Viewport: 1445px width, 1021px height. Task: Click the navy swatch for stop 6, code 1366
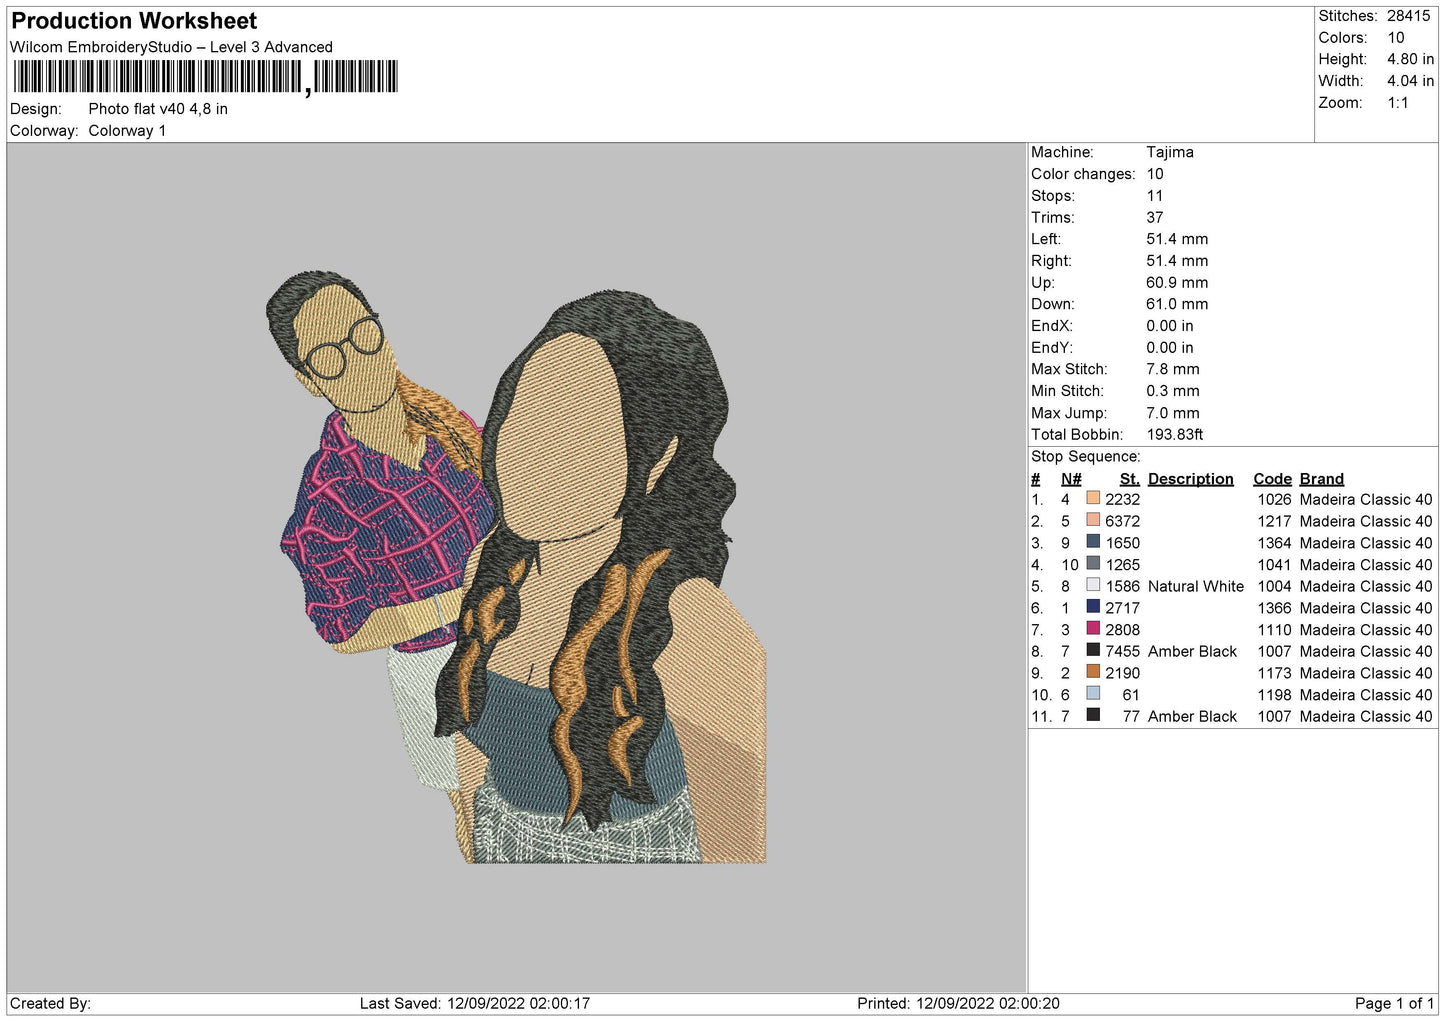(x=1093, y=607)
